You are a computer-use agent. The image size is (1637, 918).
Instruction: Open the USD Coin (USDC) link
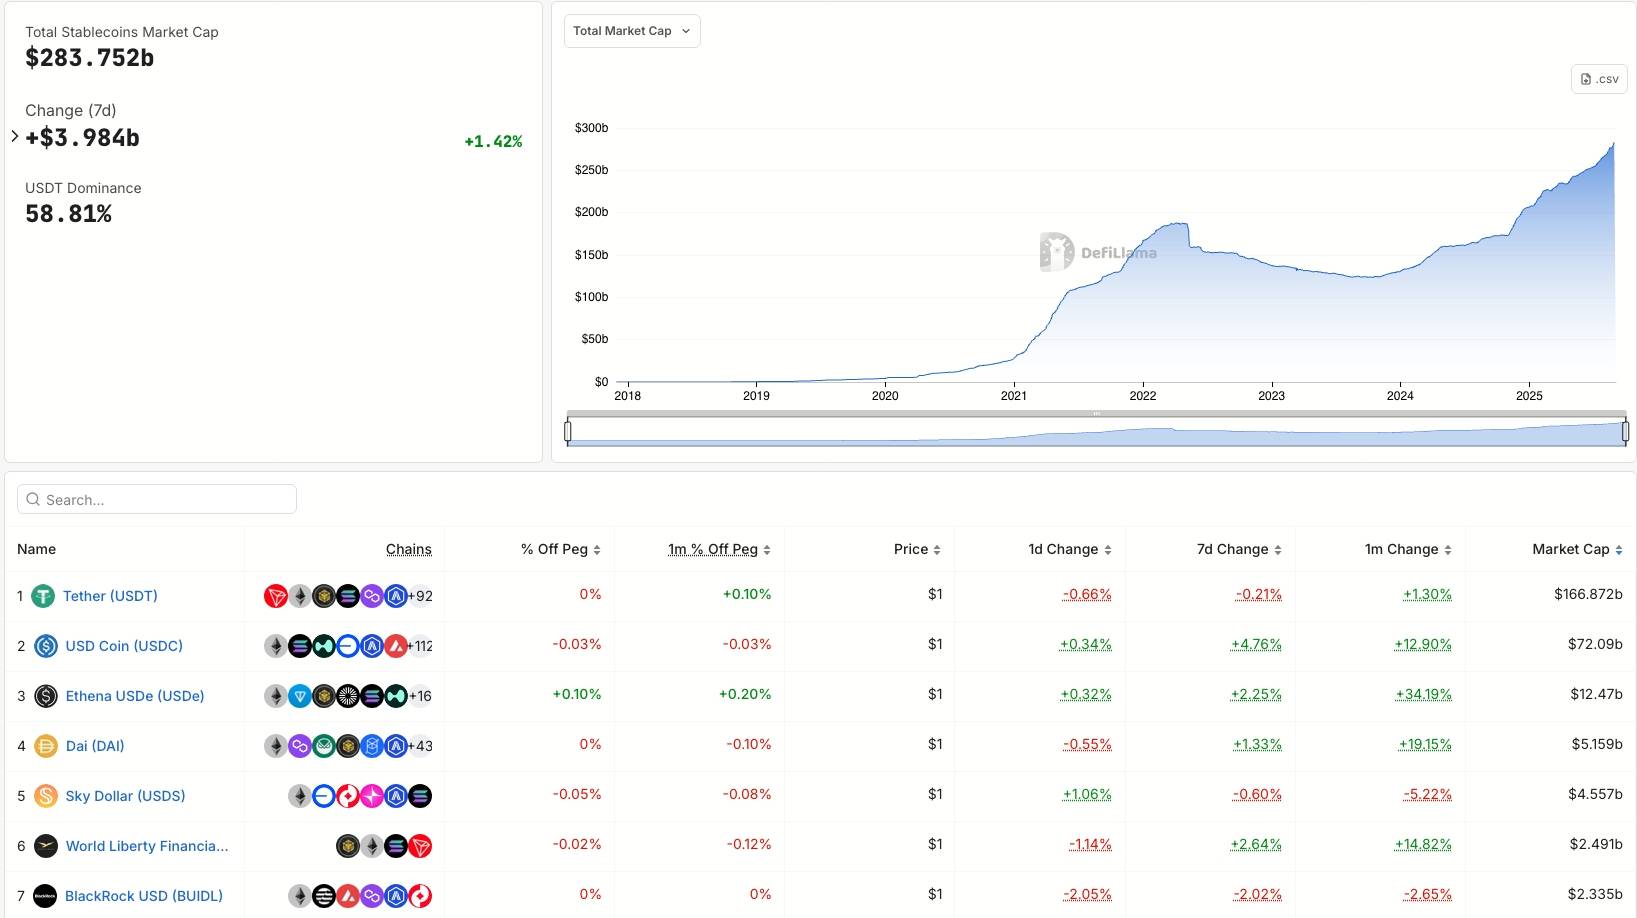pos(124,646)
